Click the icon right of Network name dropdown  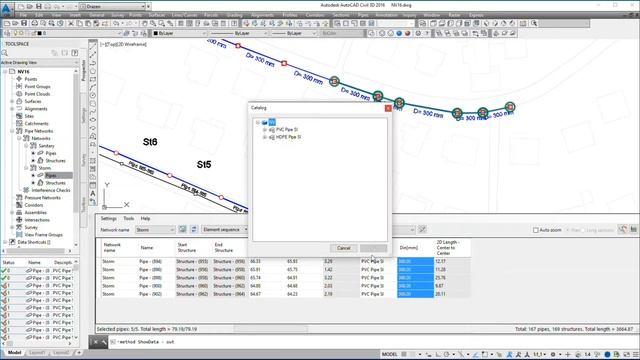(x=182, y=229)
